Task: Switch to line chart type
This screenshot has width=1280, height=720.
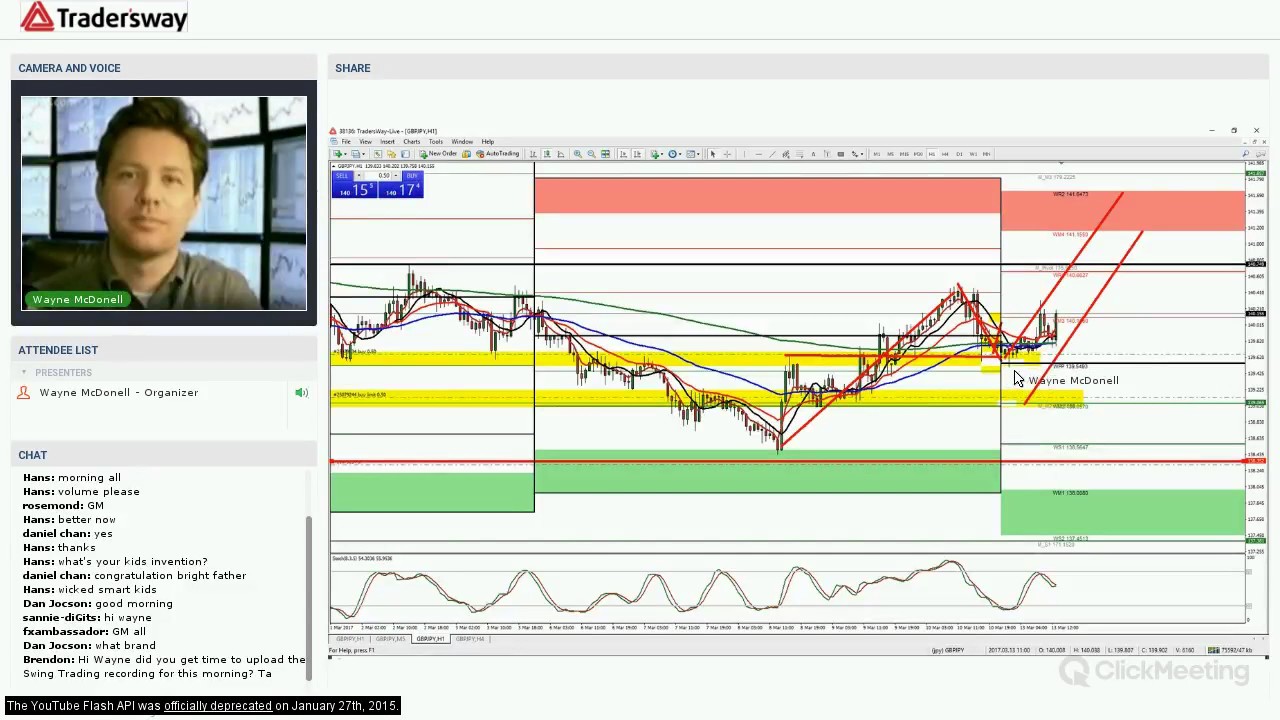Action: 560,153
